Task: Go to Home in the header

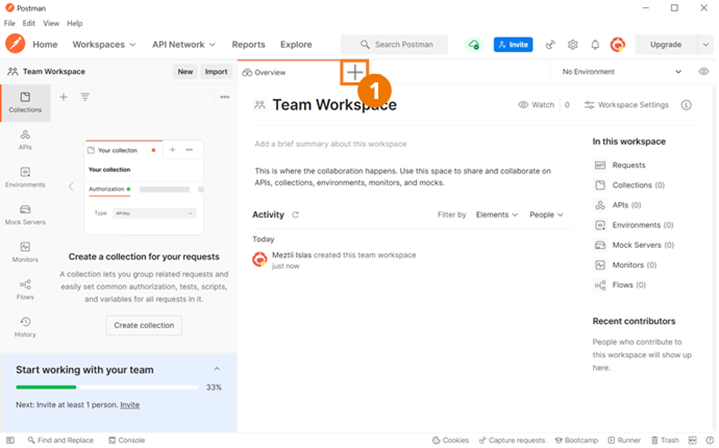Action: tap(45, 44)
